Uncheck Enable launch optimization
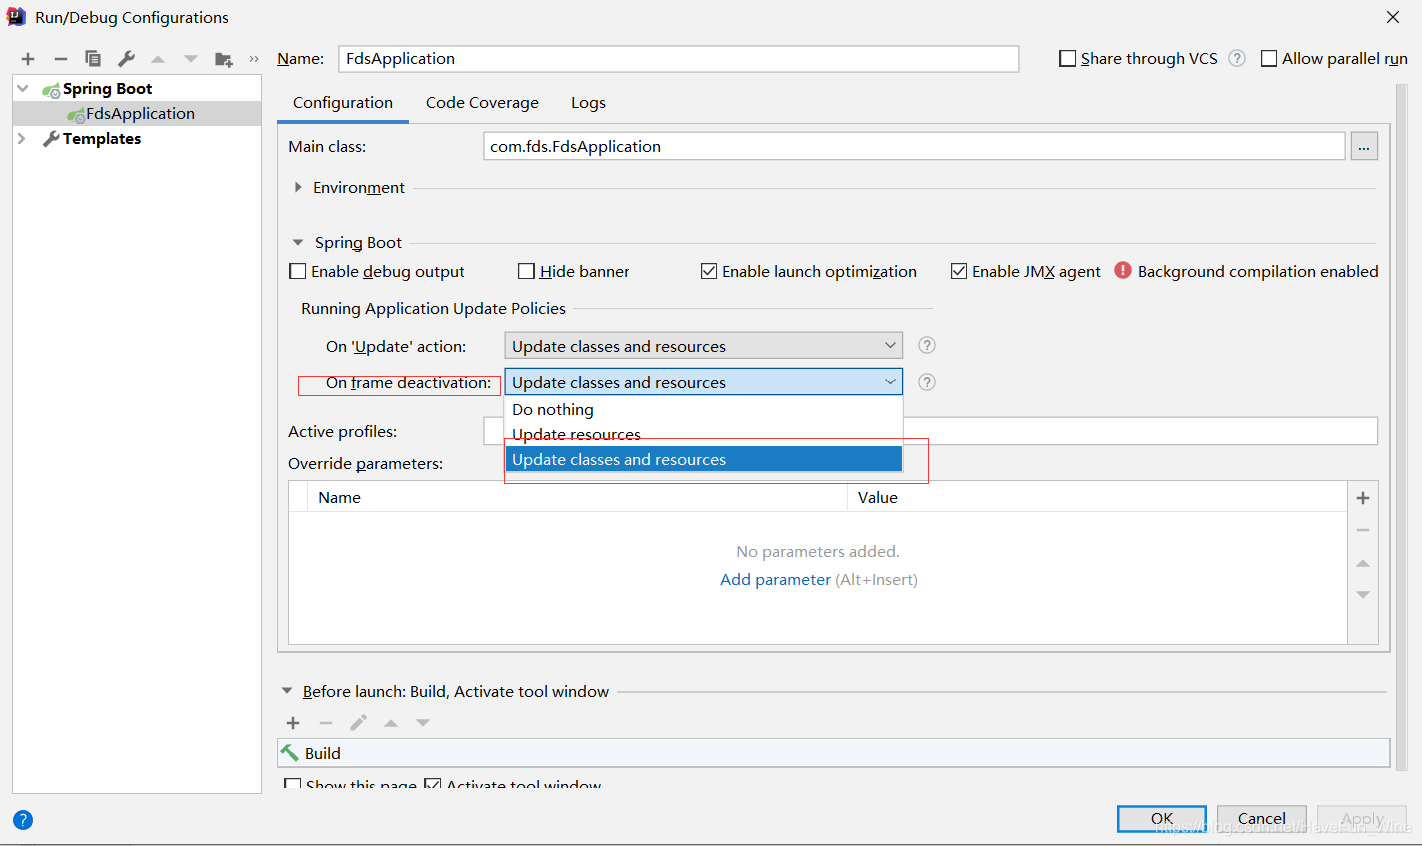This screenshot has width=1422, height=846. click(709, 271)
